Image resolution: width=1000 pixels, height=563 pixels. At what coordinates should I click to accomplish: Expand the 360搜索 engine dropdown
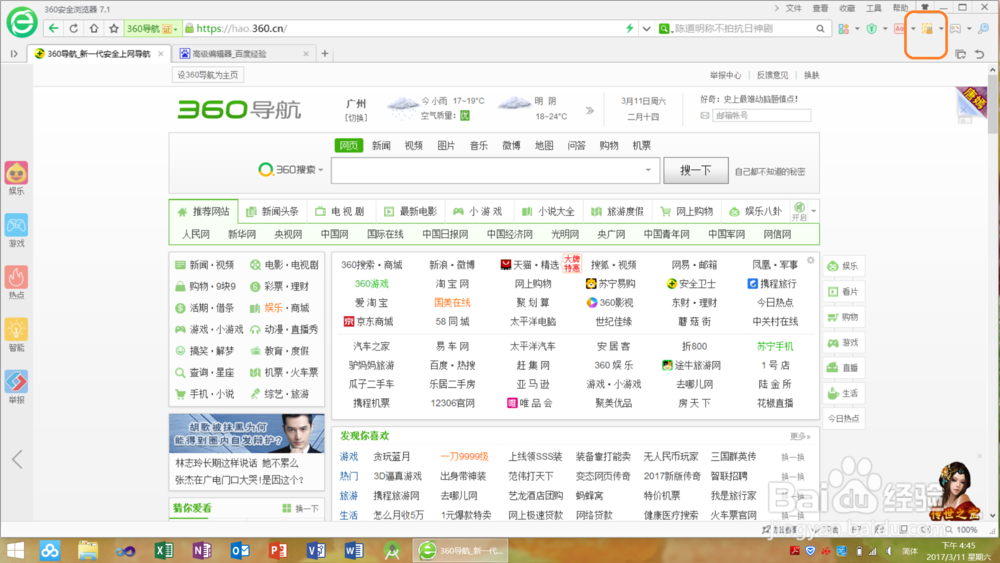click(321, 170)
